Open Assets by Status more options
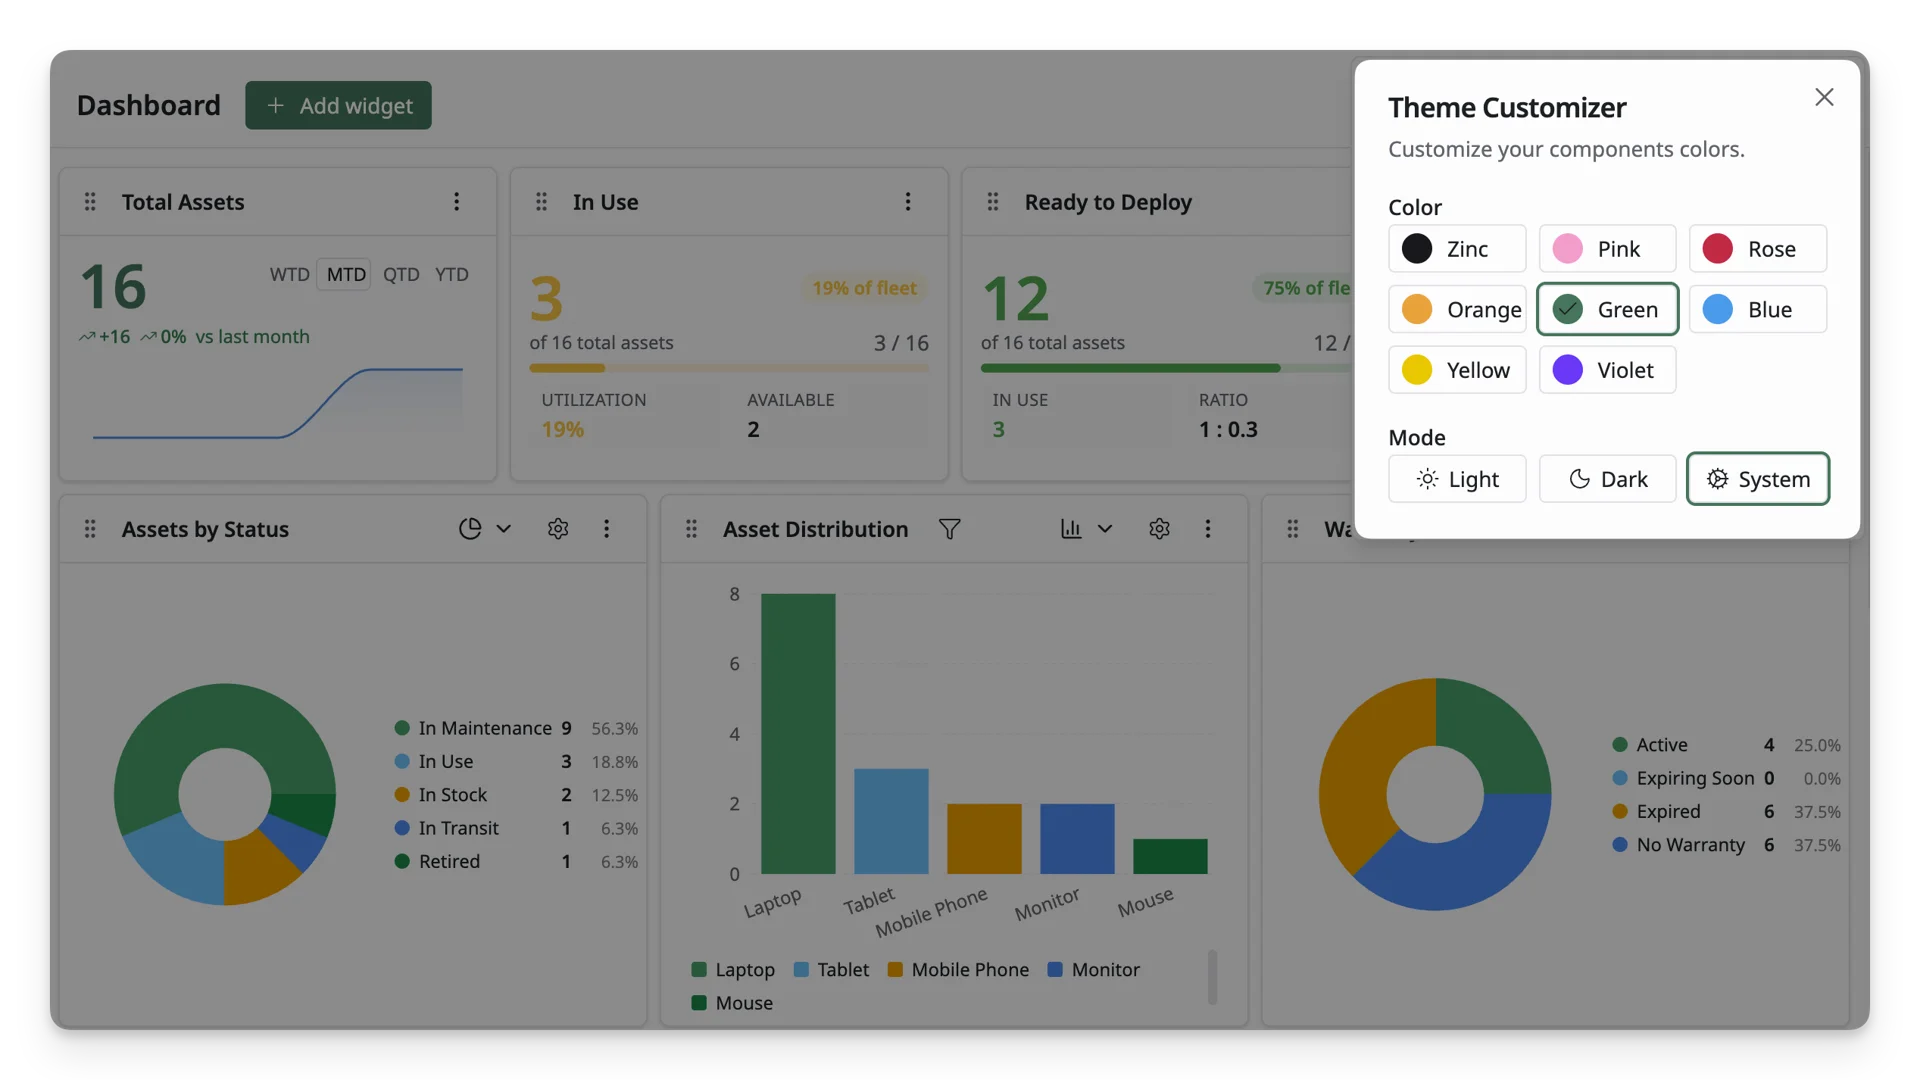 tap(606, 529)
